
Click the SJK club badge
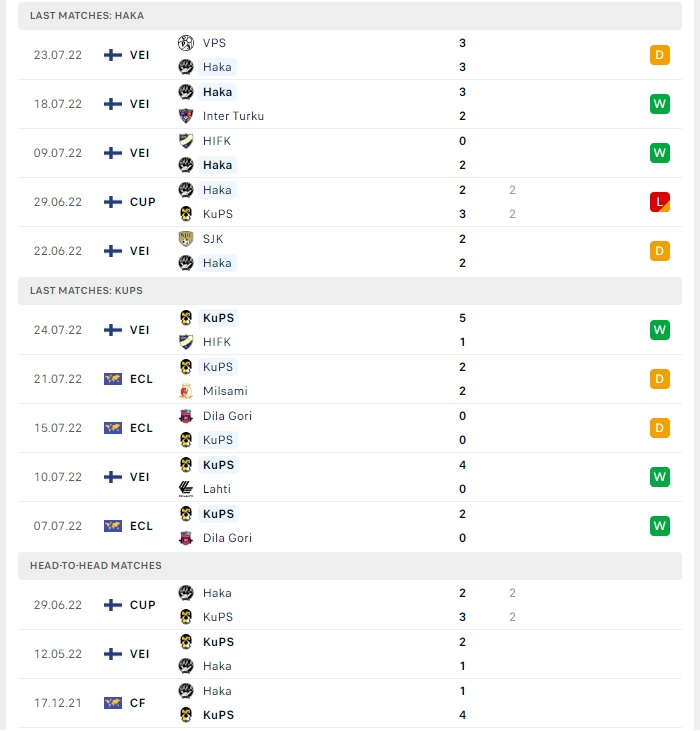[x=185, y=239]
